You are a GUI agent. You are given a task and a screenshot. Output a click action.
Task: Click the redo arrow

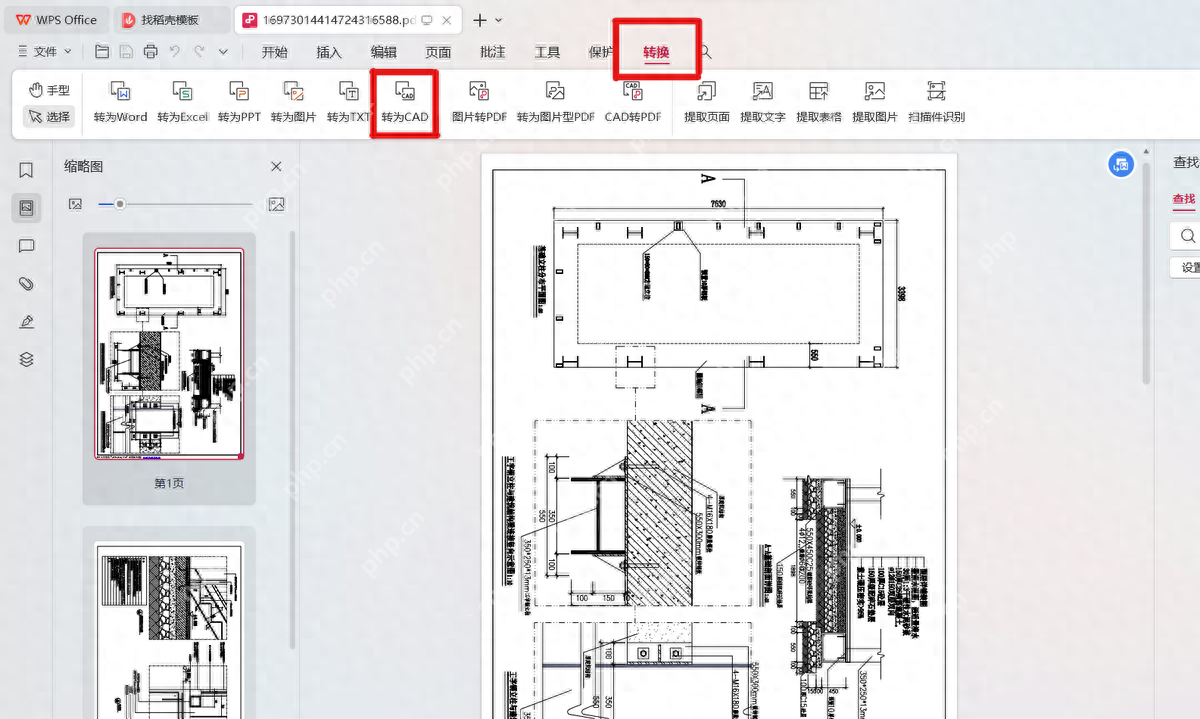click(x=199, y=51)
